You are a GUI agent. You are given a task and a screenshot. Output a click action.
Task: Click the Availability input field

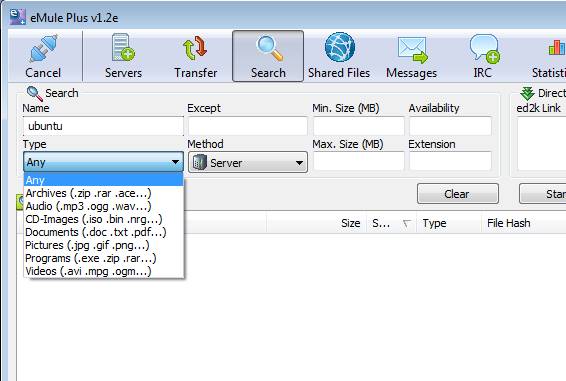coord(450,126)
